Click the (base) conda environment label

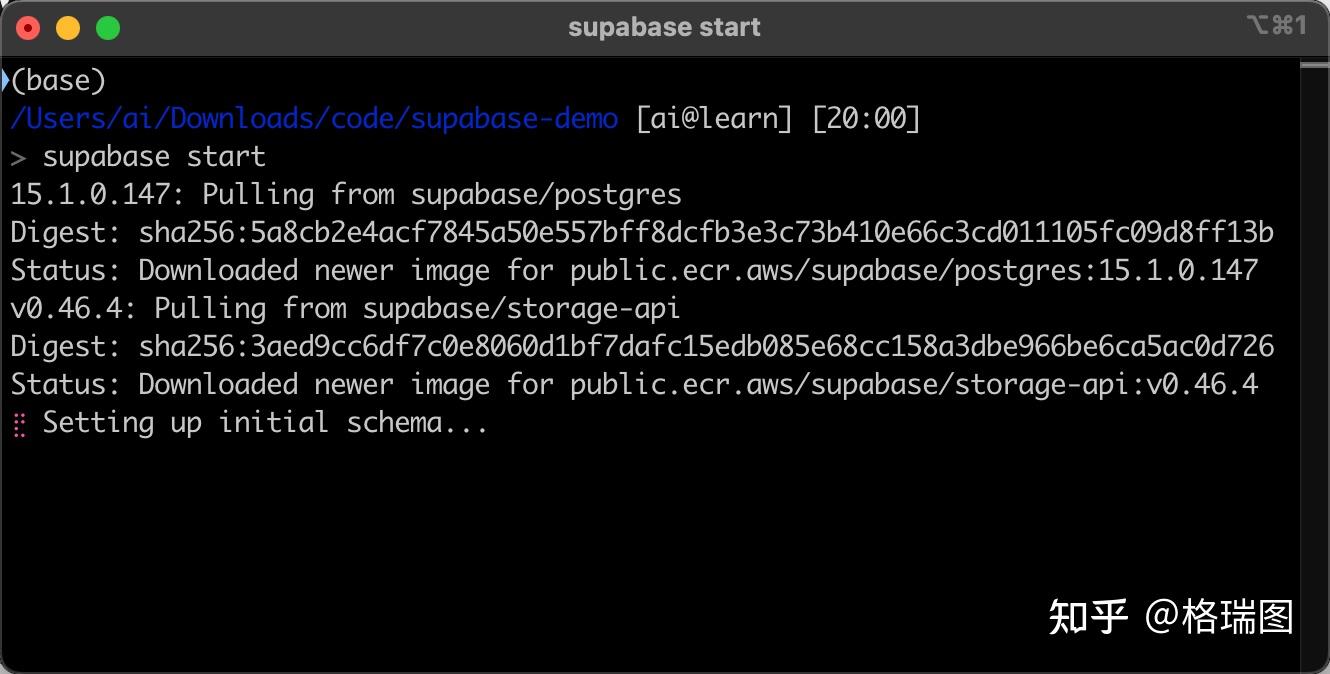58,81
